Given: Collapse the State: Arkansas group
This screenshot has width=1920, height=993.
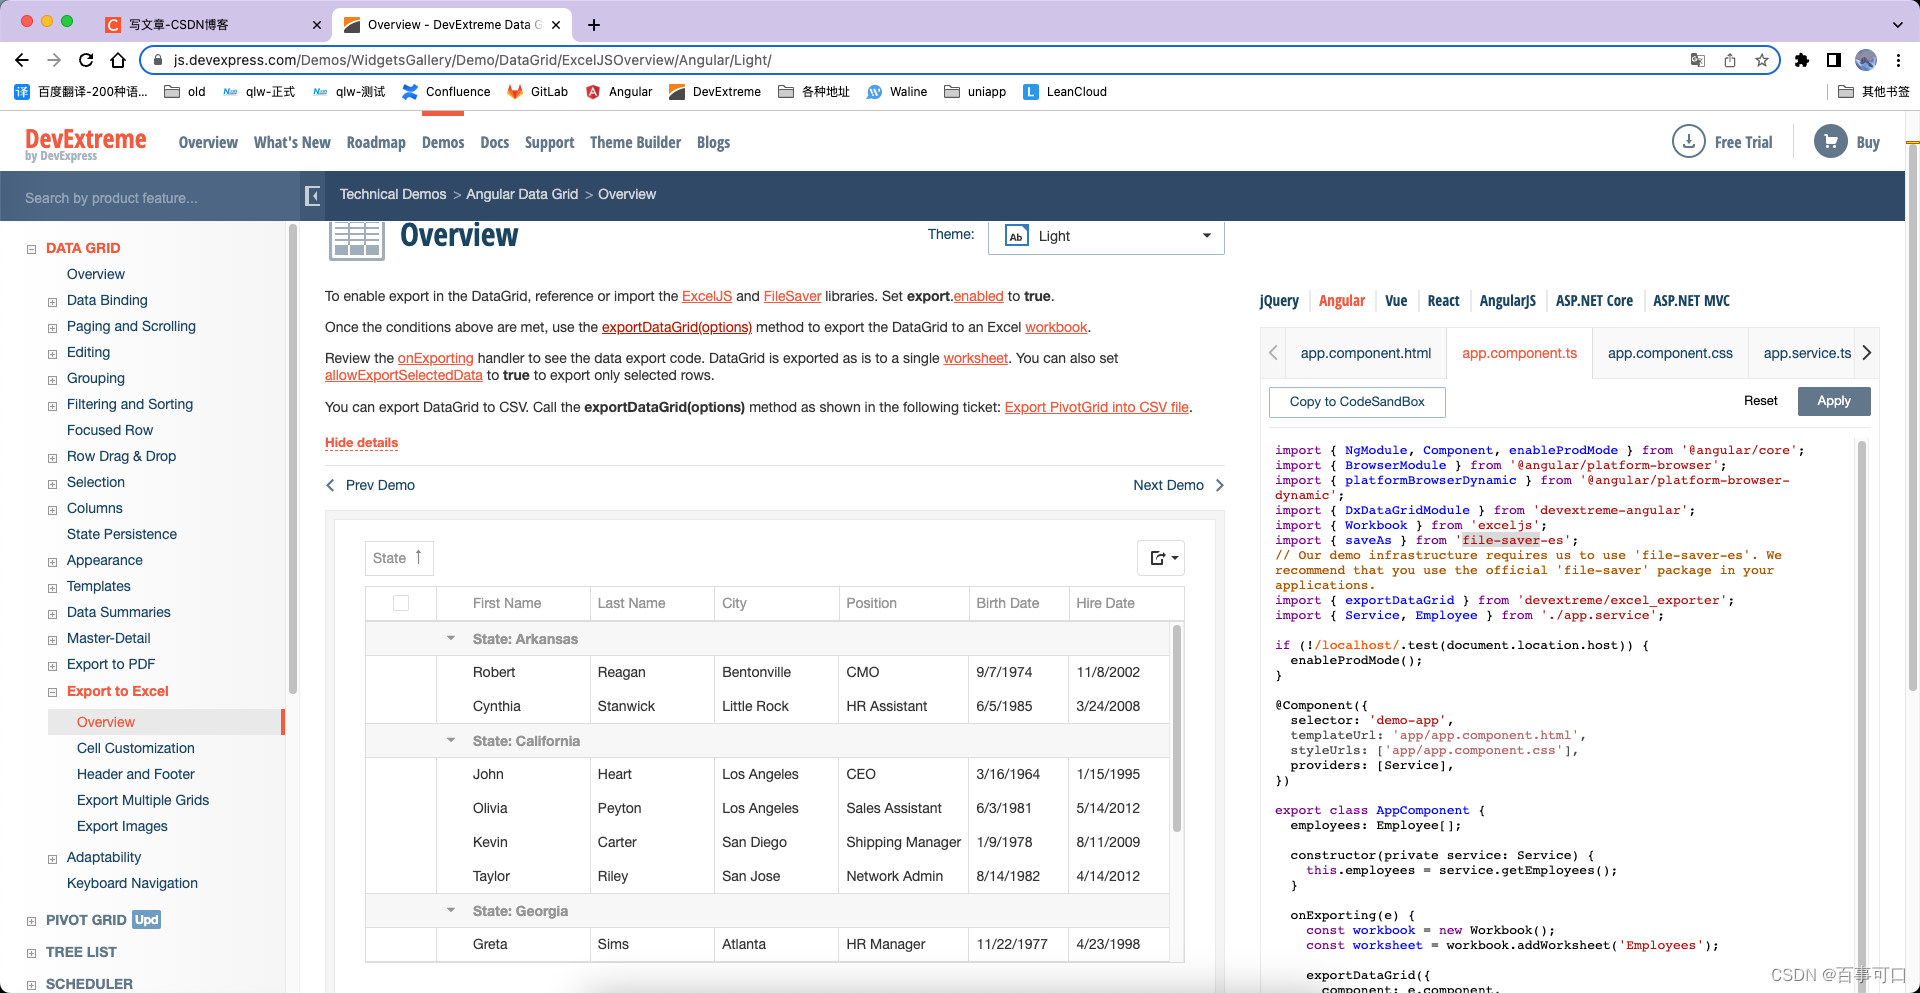Looking at the screenshot, I should [x=451, y=638].
